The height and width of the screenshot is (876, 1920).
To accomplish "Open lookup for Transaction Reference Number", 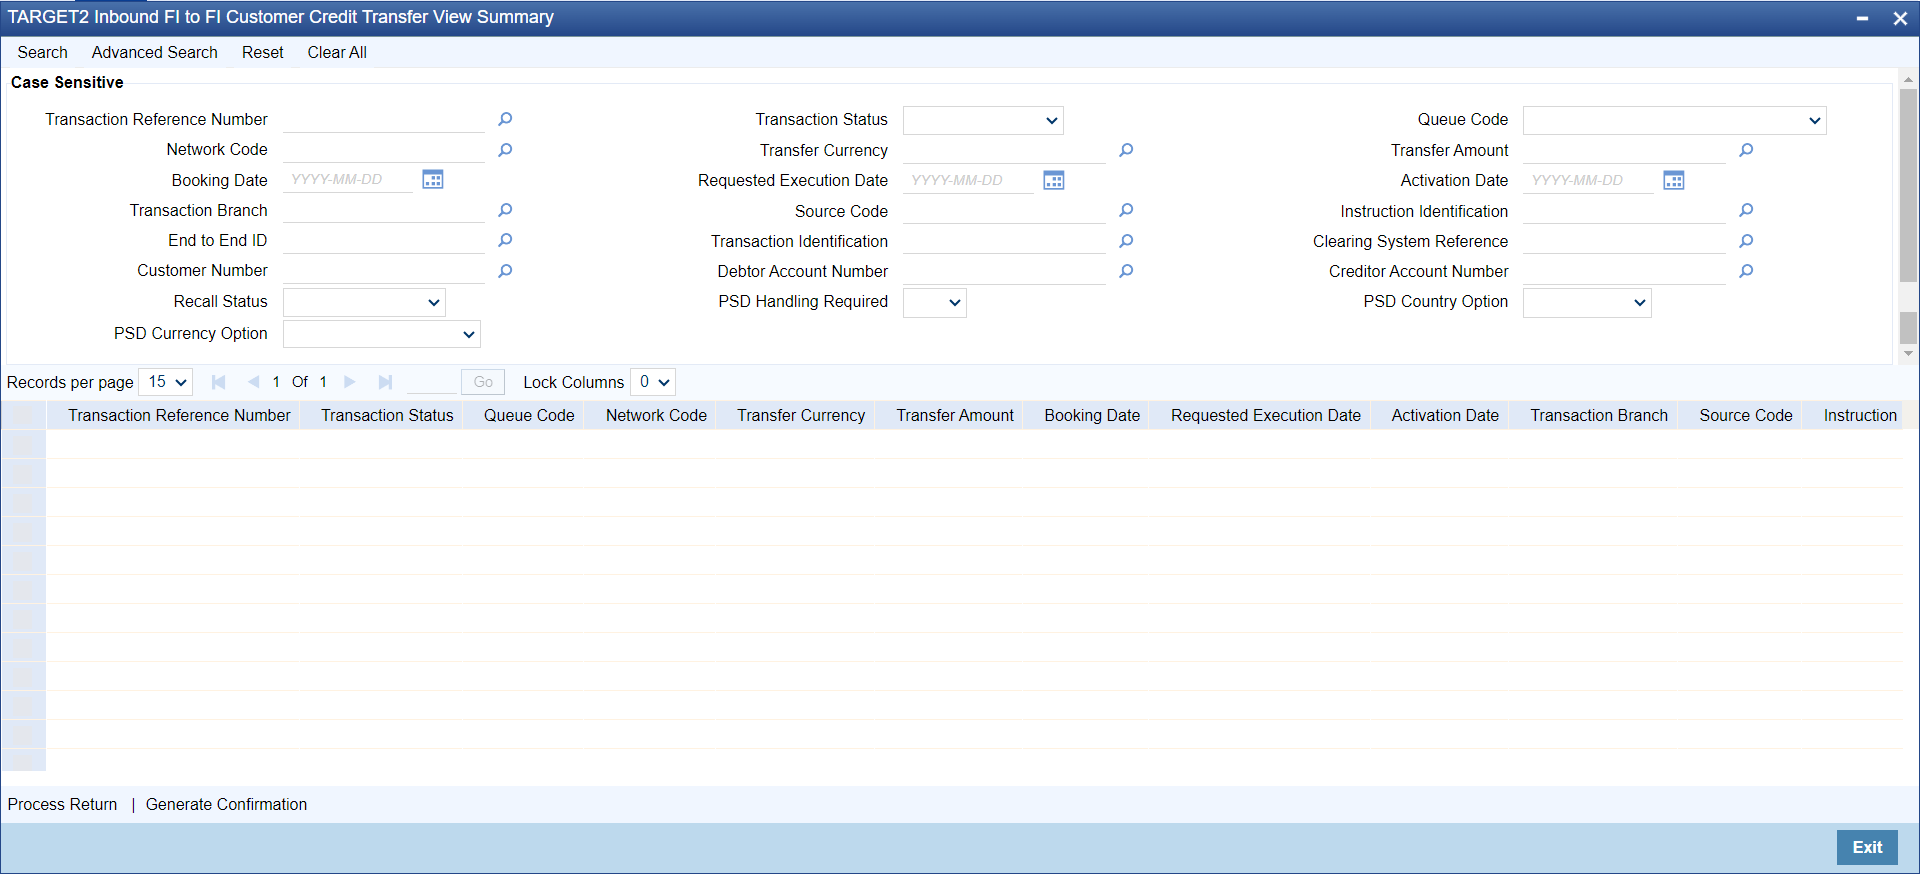I will (x=505, y=120).
